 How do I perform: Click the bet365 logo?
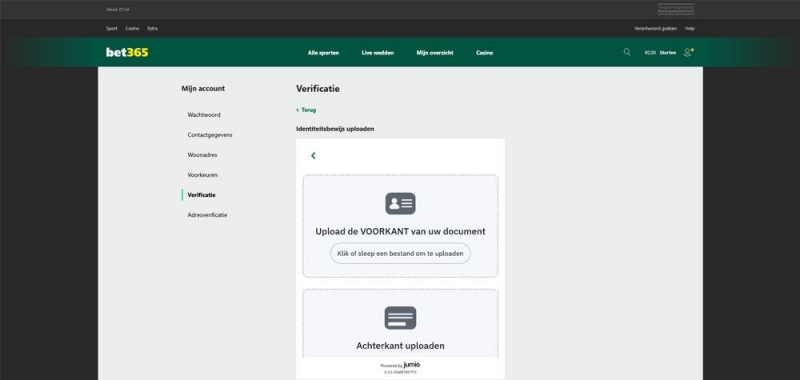pos(127,52)
